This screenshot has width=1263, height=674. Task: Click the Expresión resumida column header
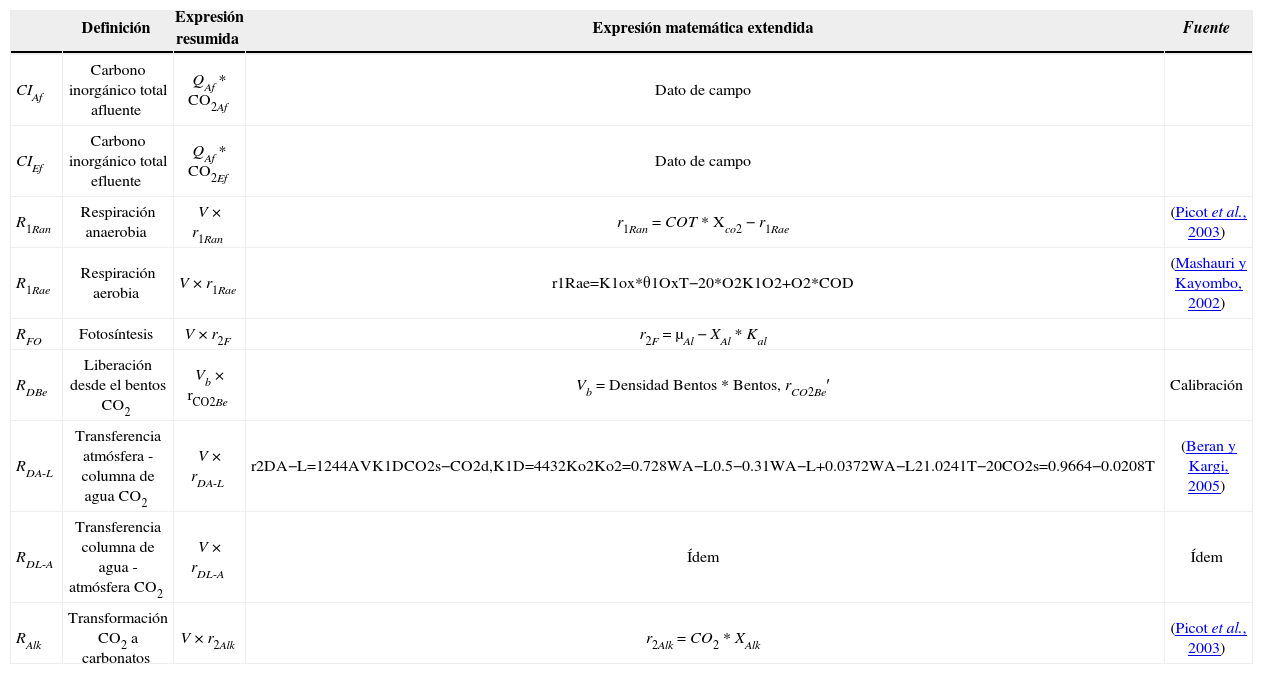(x=208, y=29)
